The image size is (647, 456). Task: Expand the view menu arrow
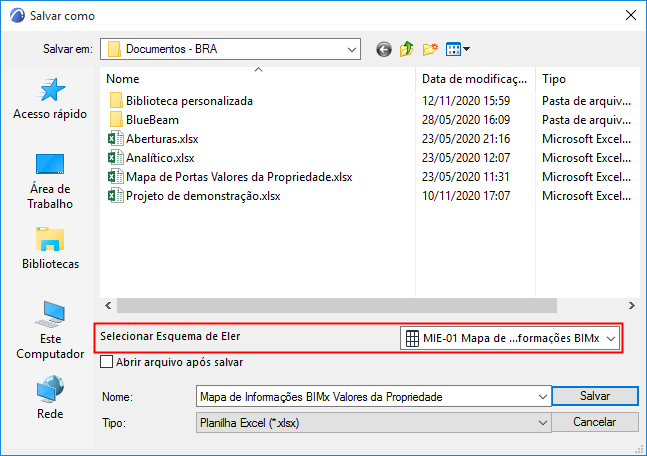tap(466, 49)
